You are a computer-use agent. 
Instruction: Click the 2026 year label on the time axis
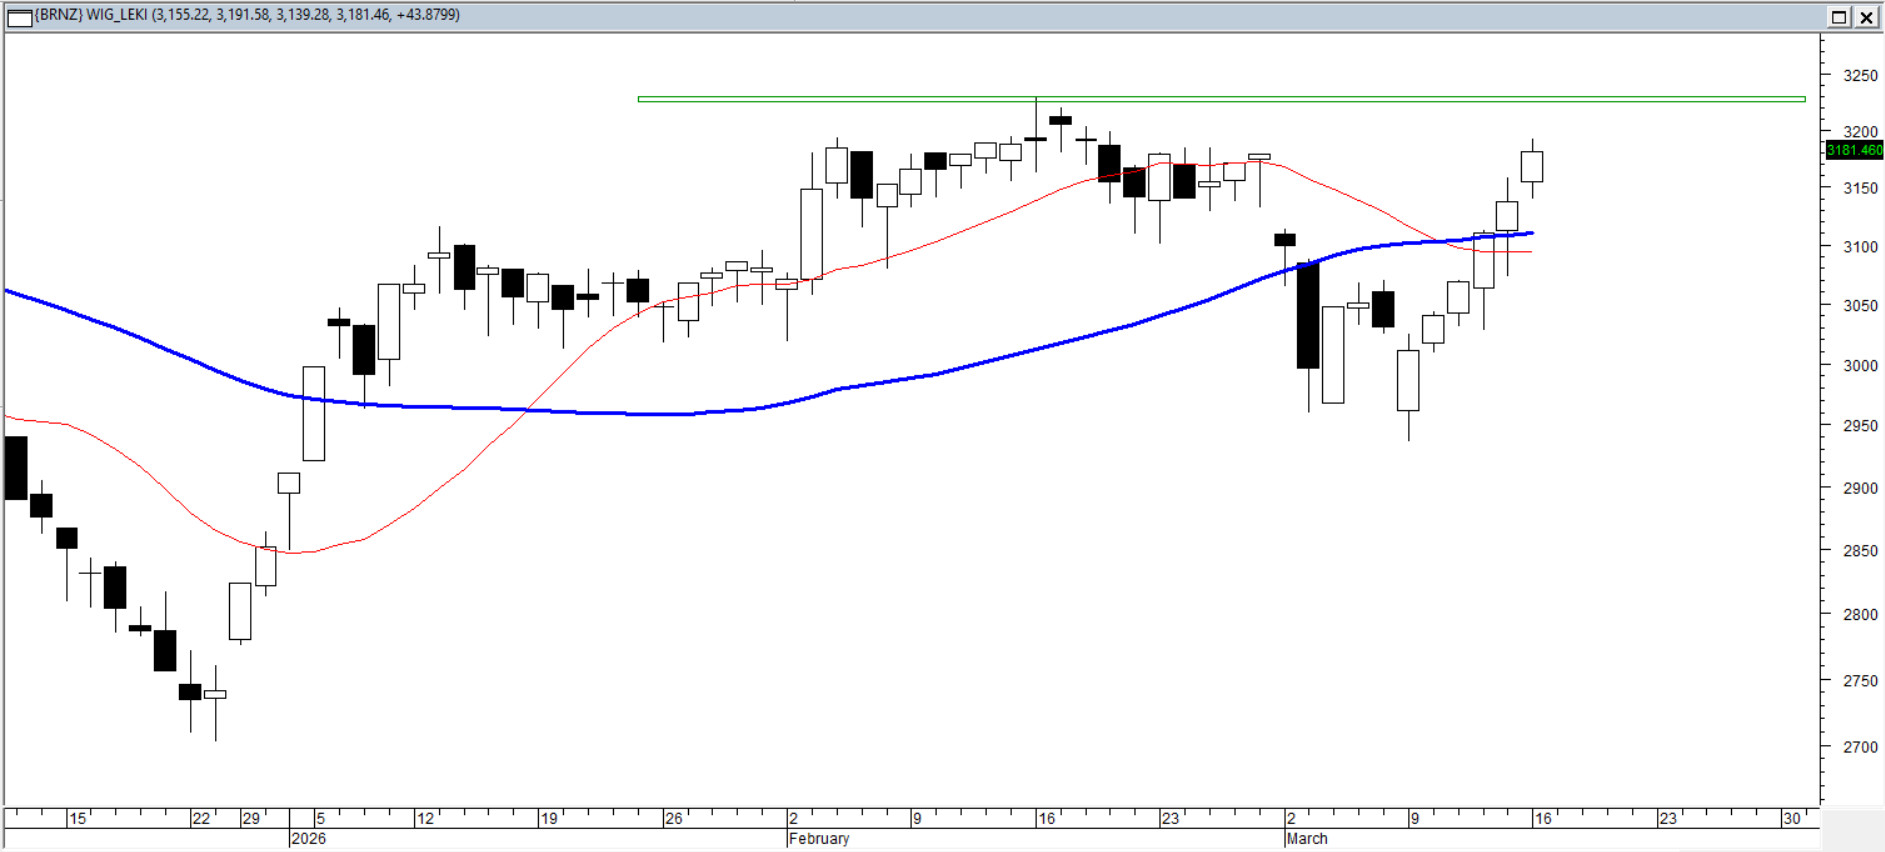[308, 838]
